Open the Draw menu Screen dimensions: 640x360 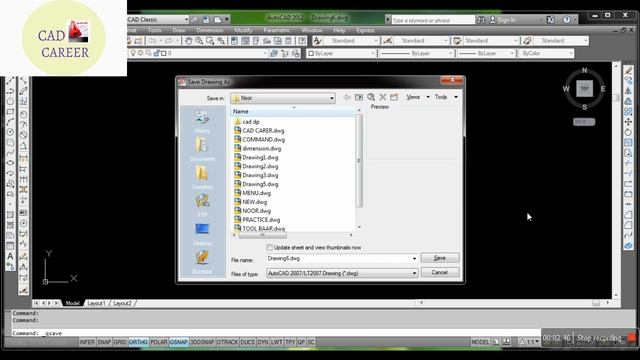tap(179, 30)
